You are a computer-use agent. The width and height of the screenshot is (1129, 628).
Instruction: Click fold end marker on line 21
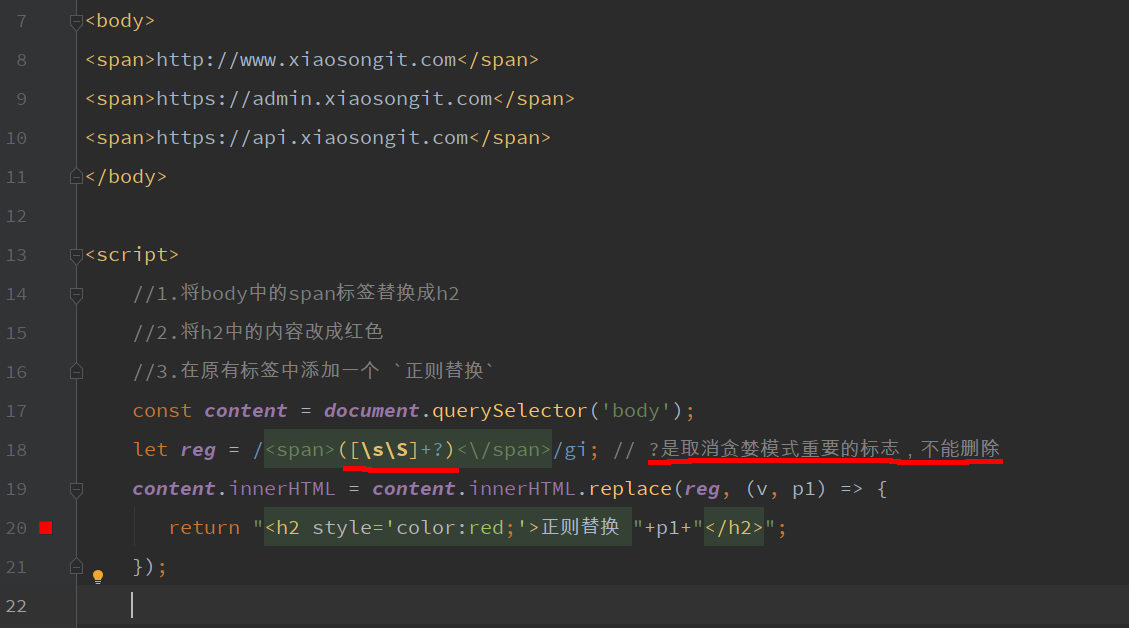click(76, 567)
